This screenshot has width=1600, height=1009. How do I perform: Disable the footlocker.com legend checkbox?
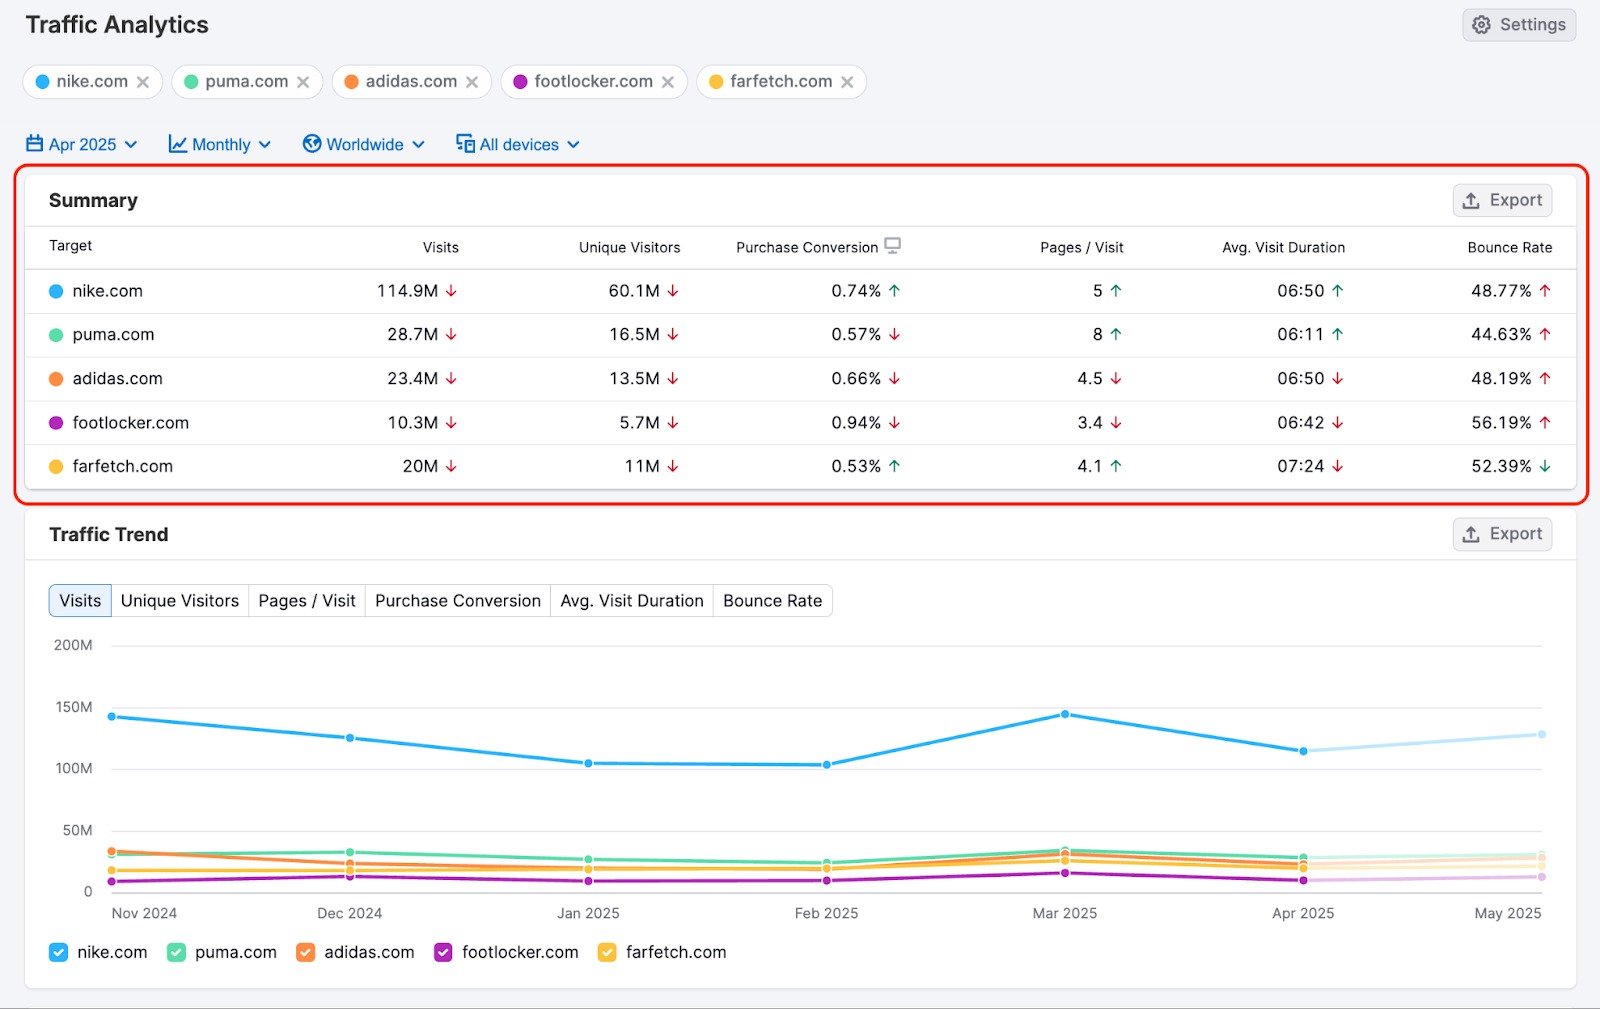442,952
